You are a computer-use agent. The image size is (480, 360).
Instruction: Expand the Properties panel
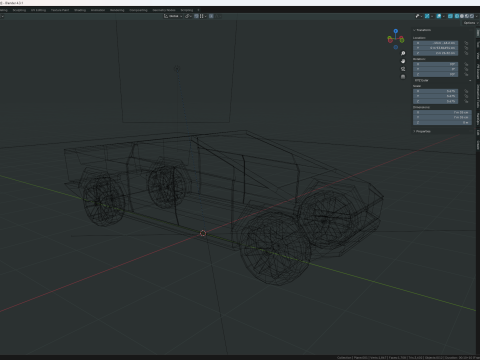coord(422,131)
